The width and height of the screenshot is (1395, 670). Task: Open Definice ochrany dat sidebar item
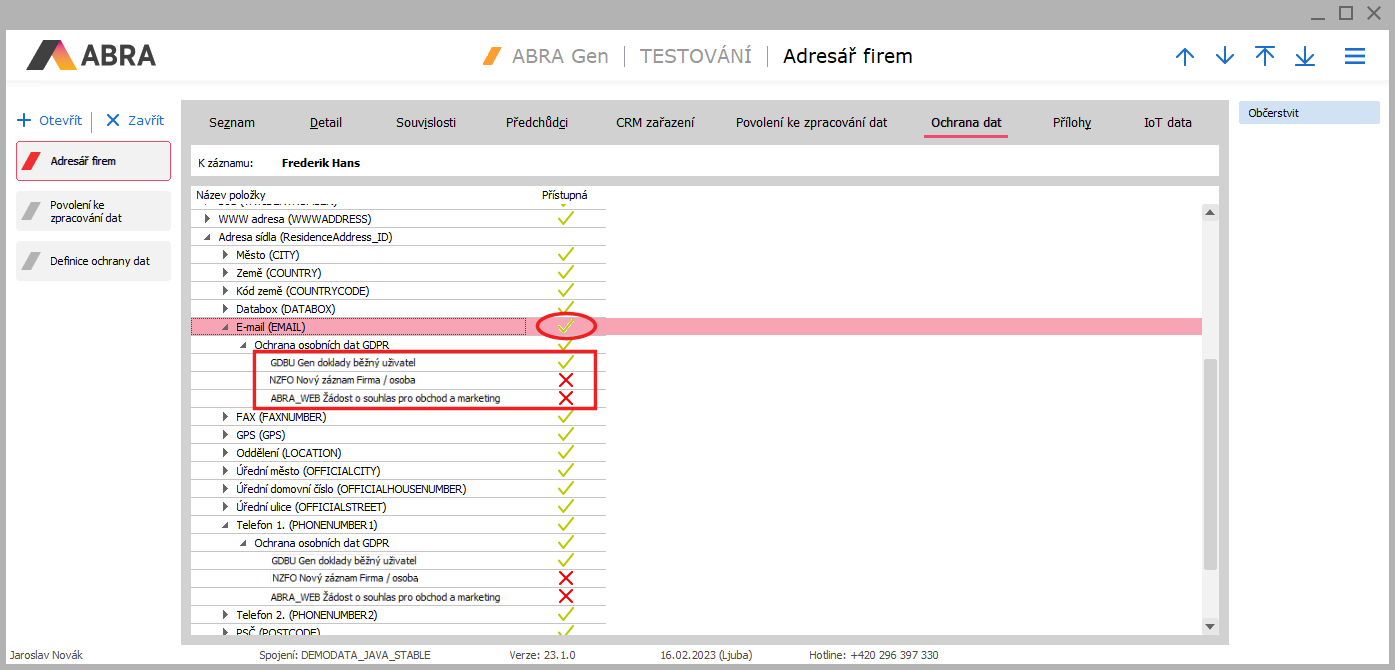click(93, 261)
